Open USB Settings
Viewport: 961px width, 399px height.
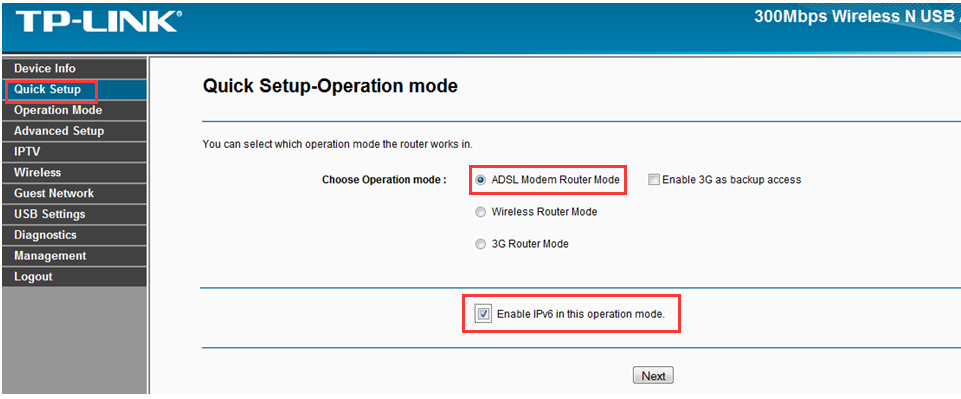(74, 215)
